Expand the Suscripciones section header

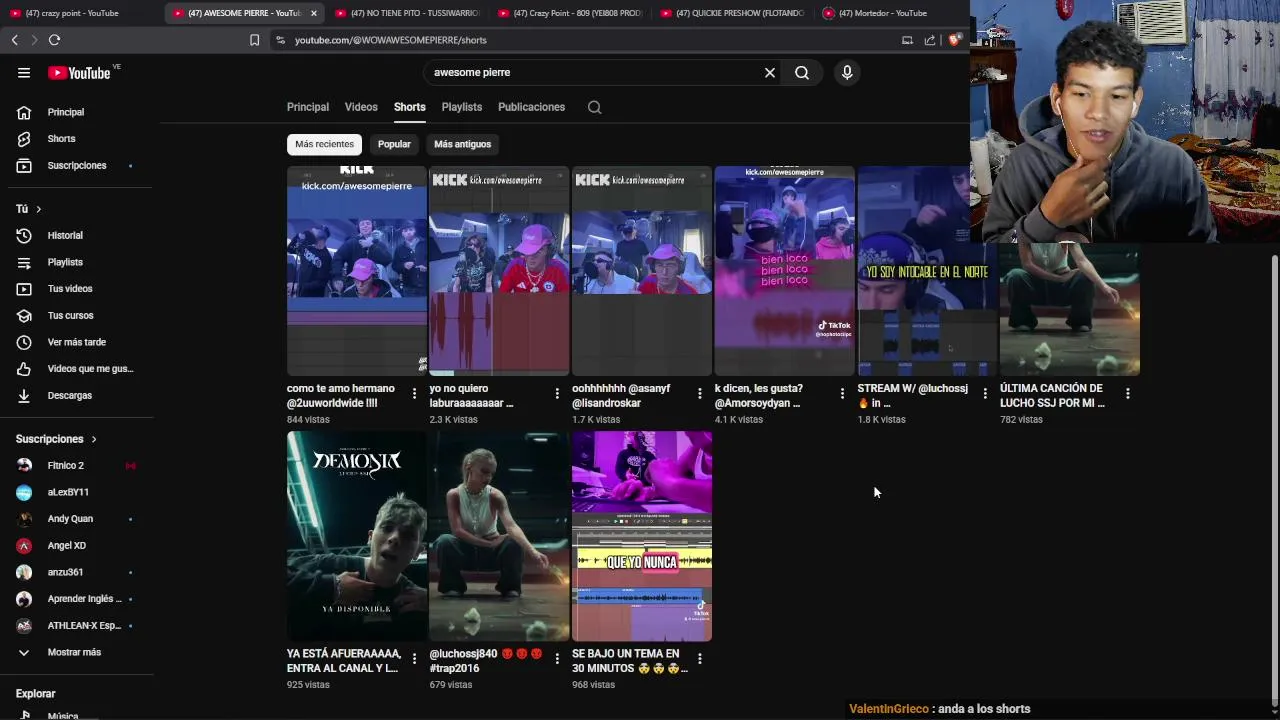[56, 439]
